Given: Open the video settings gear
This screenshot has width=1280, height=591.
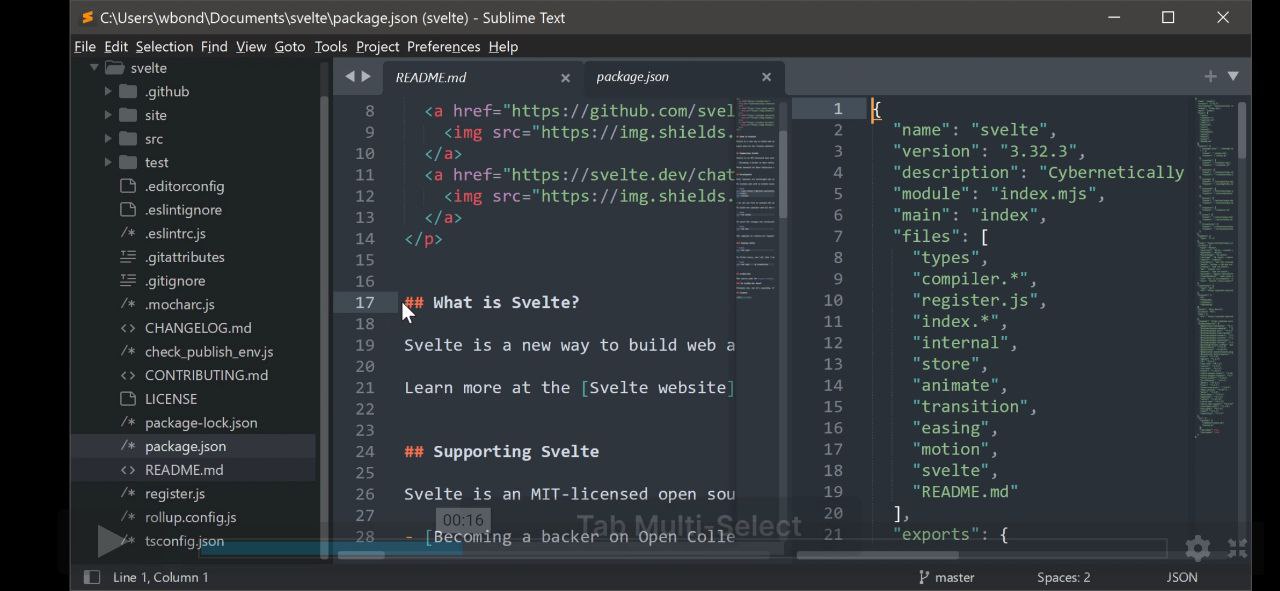Looking at the screenshot, I should tap(1197, 548).
